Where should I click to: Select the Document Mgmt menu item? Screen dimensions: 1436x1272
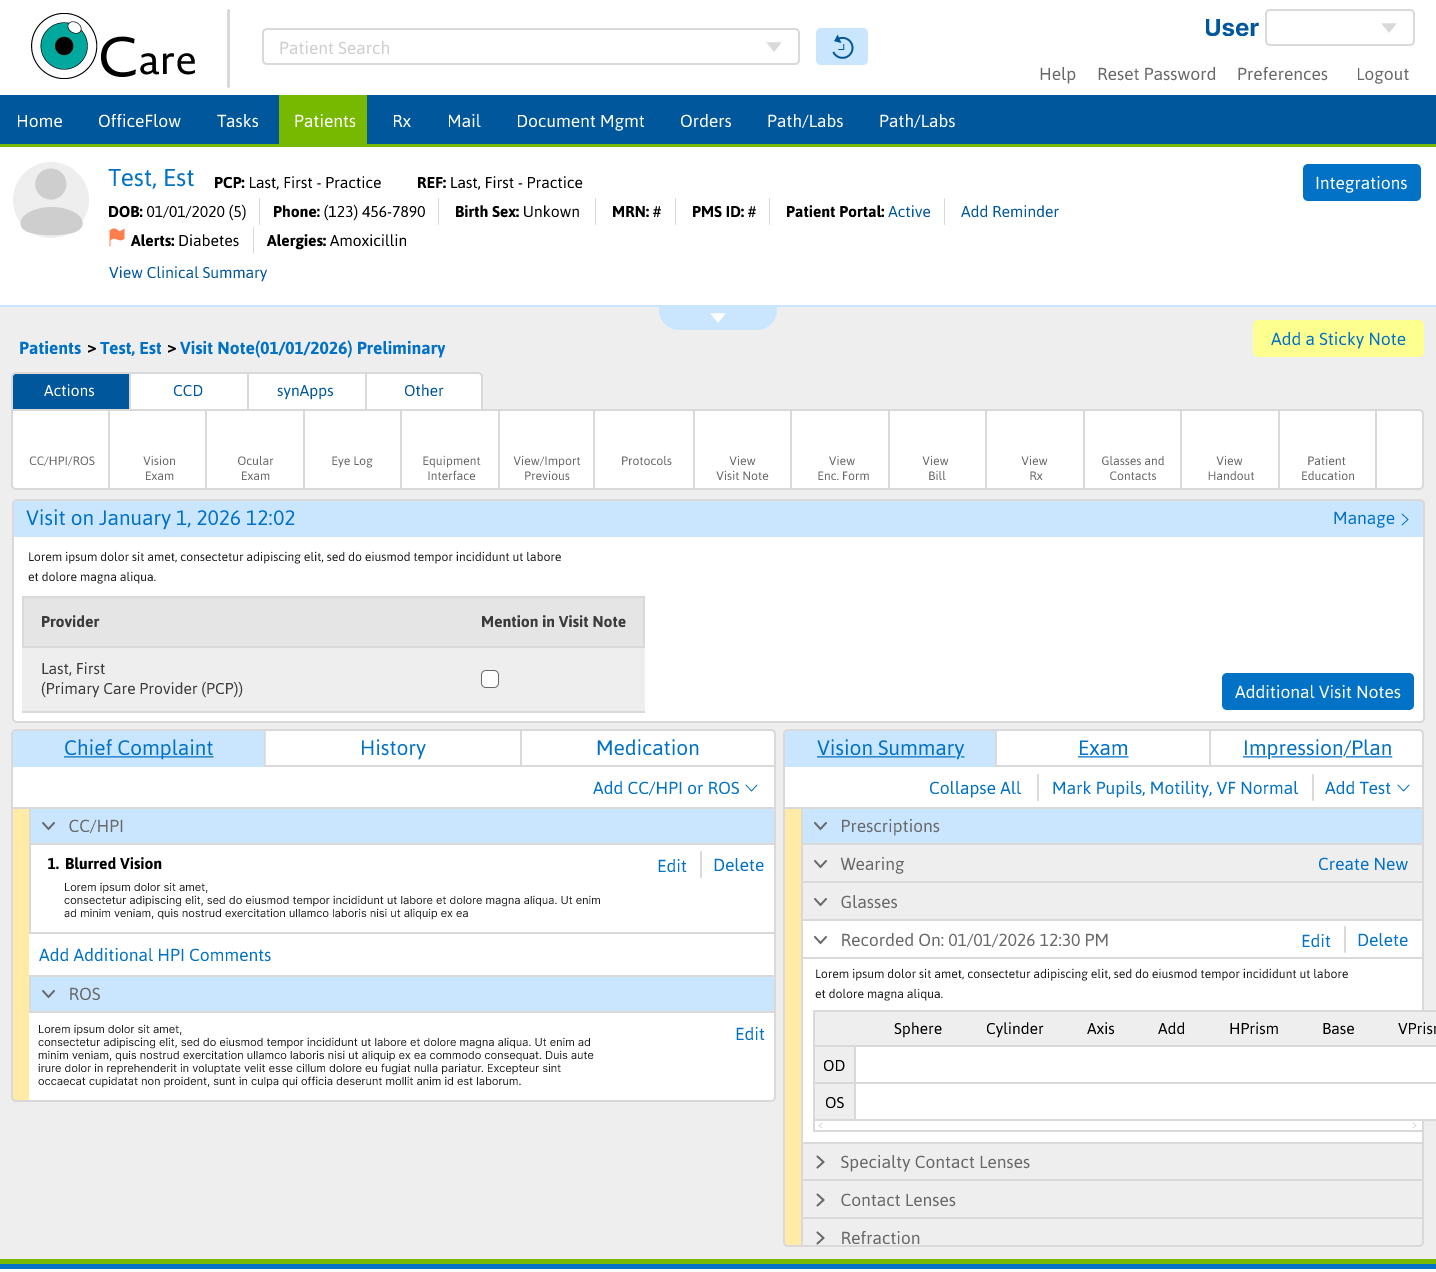pyautogui.click(x=580, y=121)
